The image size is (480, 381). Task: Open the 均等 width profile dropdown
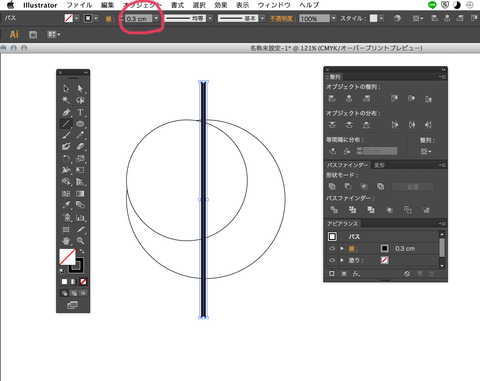click(210, 18)
